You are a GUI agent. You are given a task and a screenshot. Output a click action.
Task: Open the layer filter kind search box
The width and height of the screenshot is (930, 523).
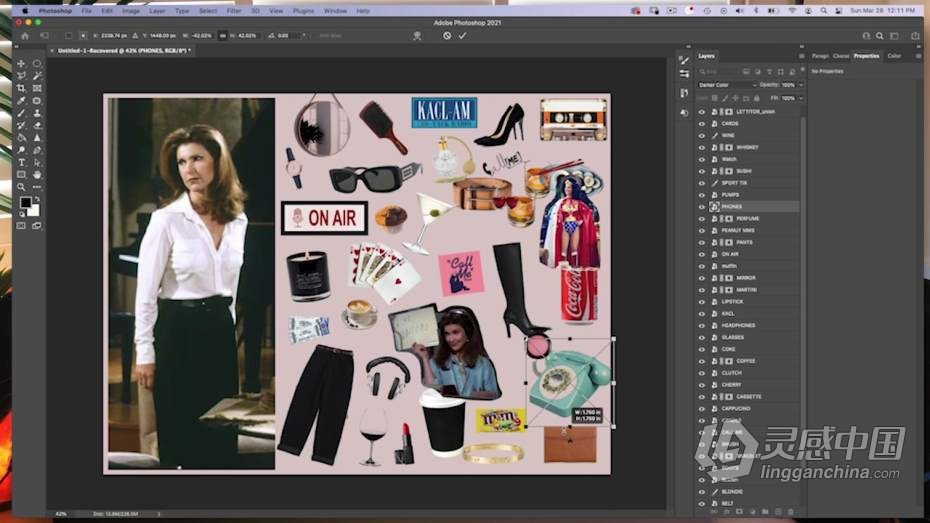718,72
